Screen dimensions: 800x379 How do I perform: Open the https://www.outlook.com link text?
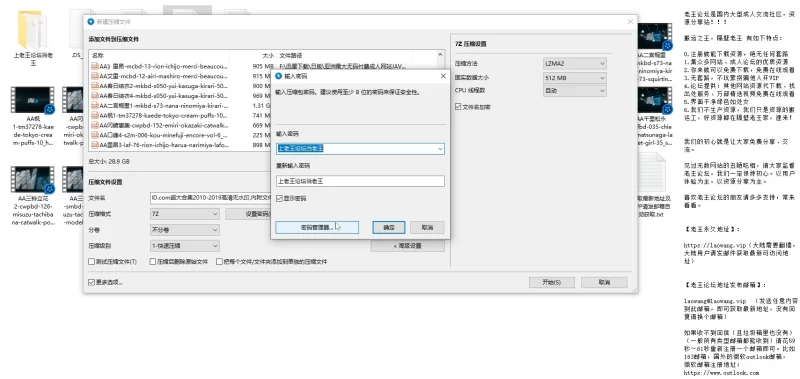tap(721, 373)
